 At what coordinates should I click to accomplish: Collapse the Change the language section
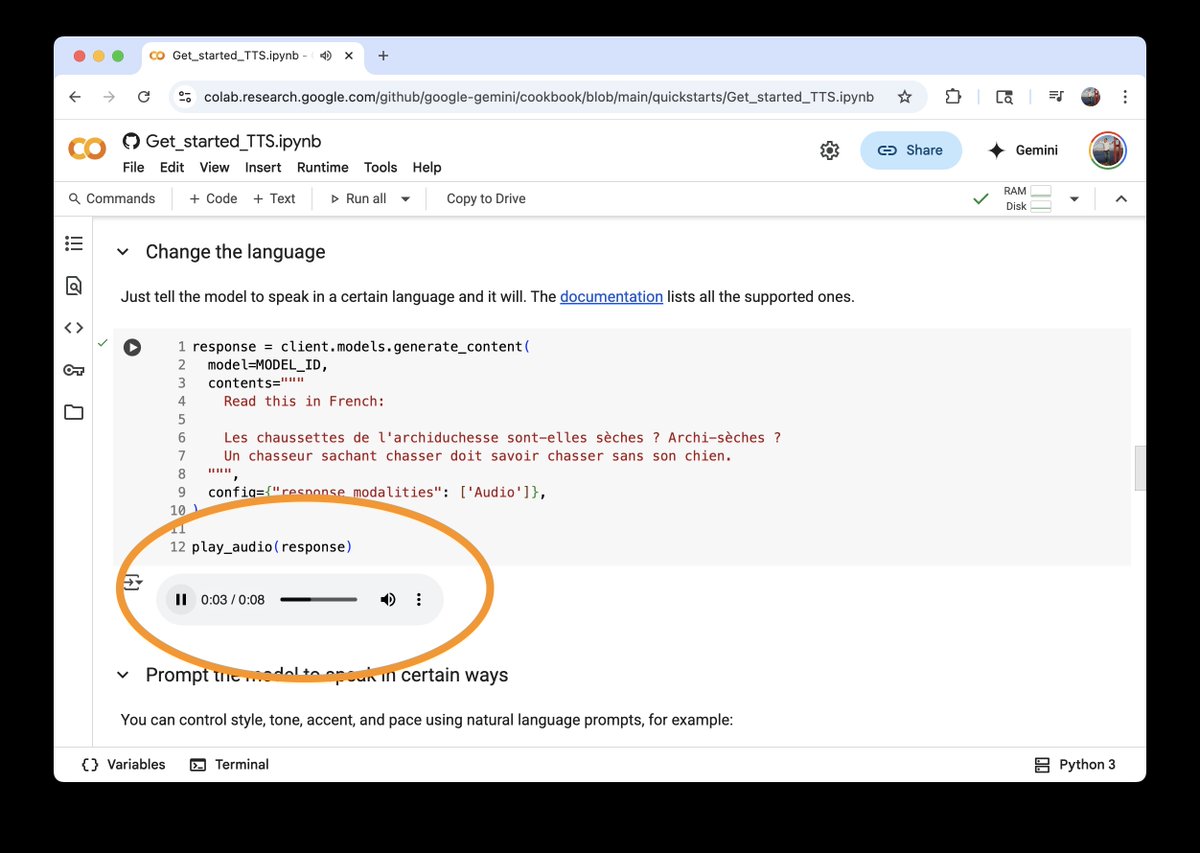pos(122,252)
